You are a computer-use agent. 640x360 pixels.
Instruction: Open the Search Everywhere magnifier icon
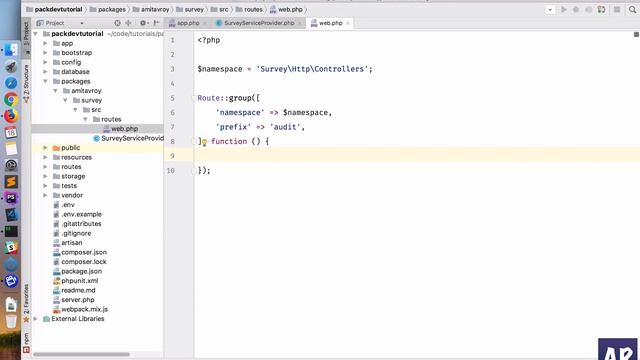[632, 10]
